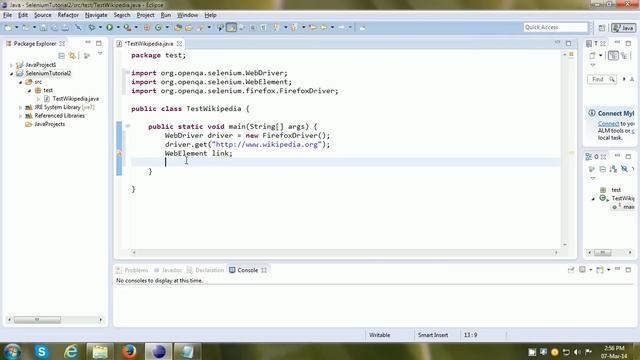Click the Forward navigation arrow icon
This screenshot has height=360, width=640.
point(342,27)
